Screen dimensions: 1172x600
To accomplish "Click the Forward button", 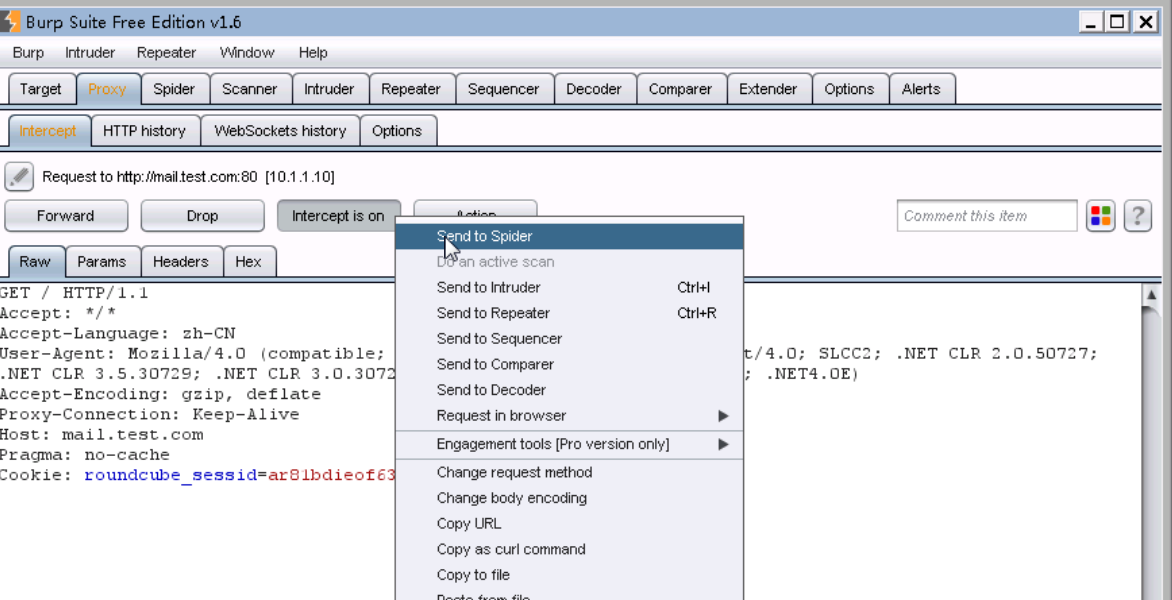I will (x=66, y=216).
